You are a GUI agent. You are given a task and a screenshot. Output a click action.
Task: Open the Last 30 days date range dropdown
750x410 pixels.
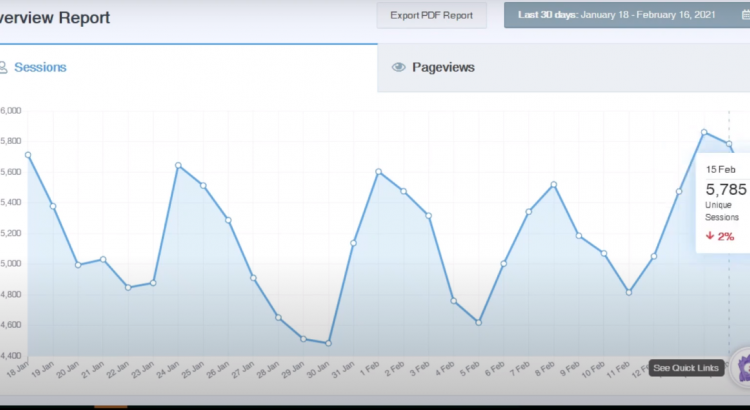click(620, 16)
